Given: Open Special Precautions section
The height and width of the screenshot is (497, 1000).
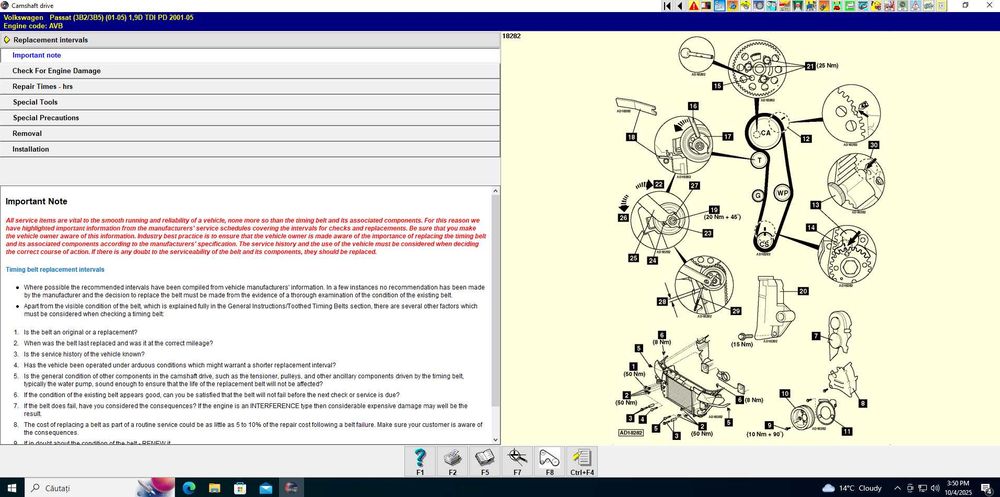Looking at the screenshot, I should (250, 118).
